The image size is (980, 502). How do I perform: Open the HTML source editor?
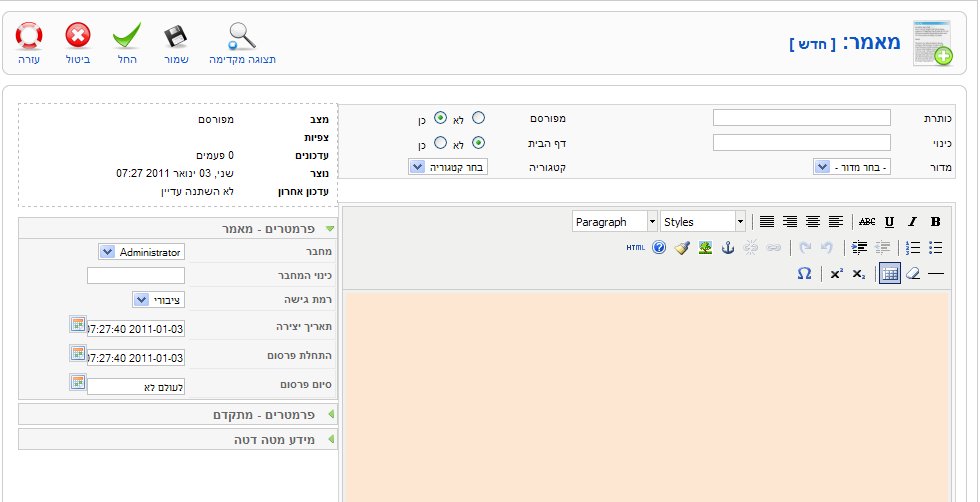coord(635,248)
